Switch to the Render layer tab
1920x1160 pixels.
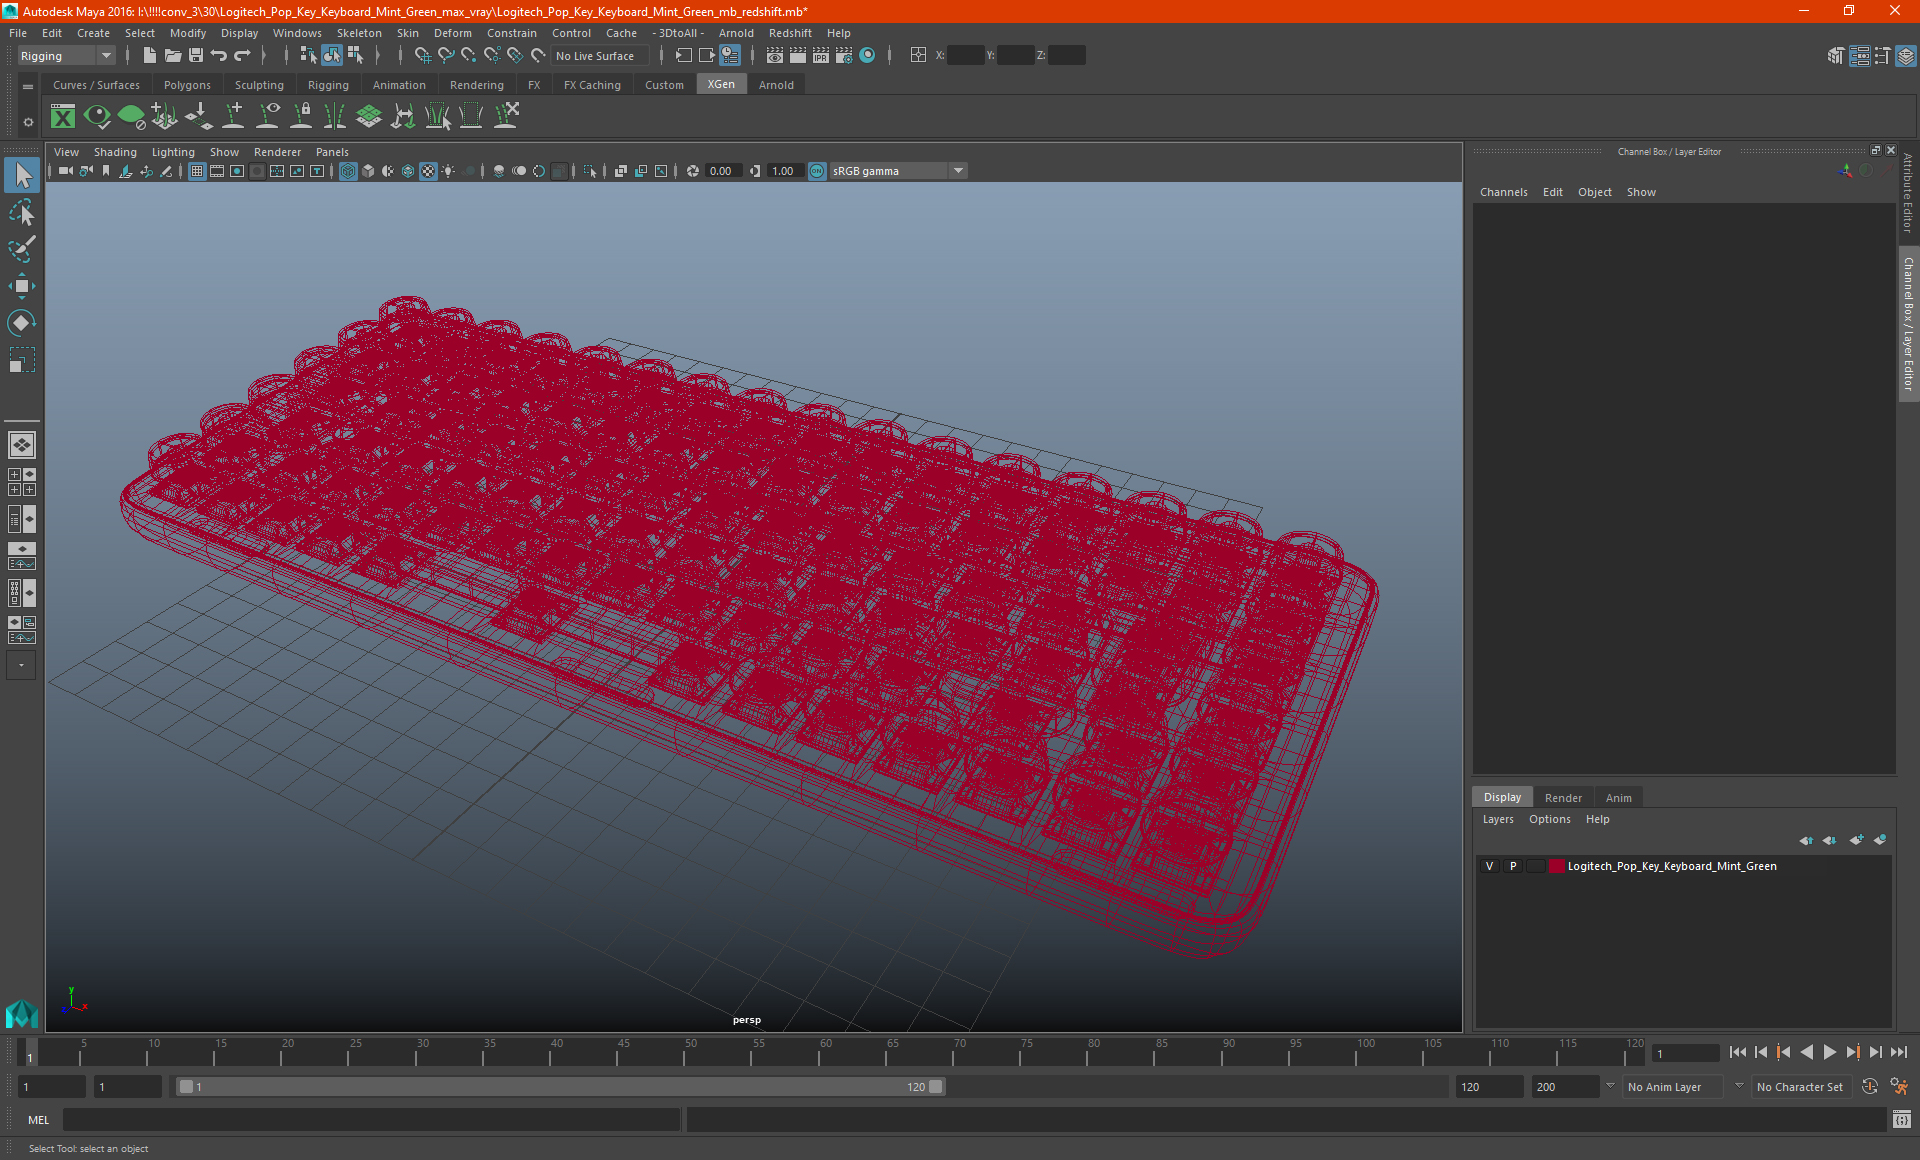coord(1563,798)
